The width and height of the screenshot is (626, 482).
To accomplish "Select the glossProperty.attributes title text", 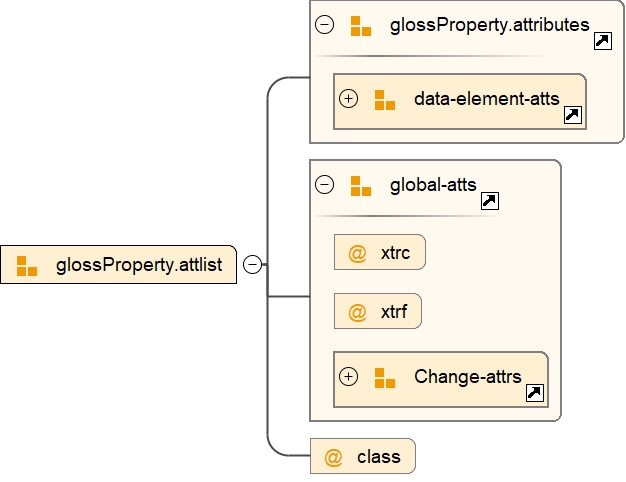I will [x=489, y=25].
